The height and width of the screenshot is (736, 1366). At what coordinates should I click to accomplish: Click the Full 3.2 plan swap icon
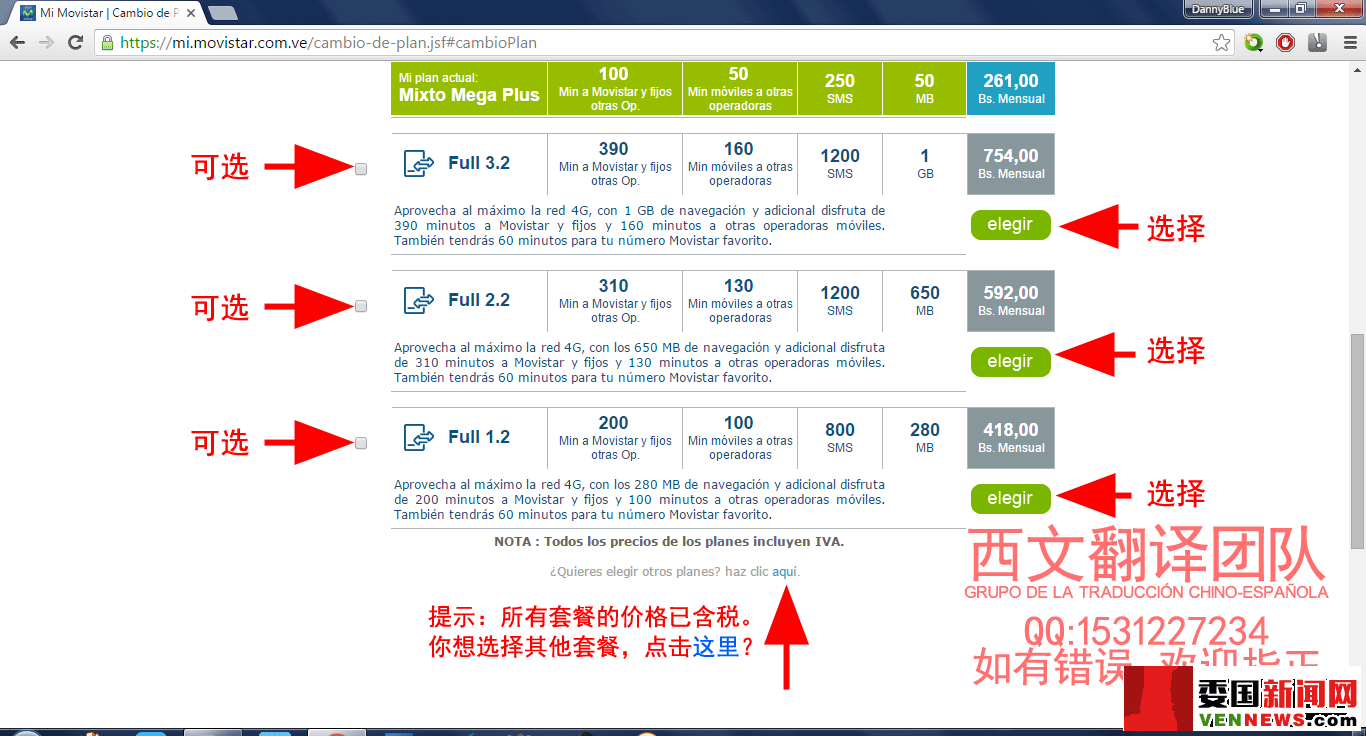tap(419, 163)
